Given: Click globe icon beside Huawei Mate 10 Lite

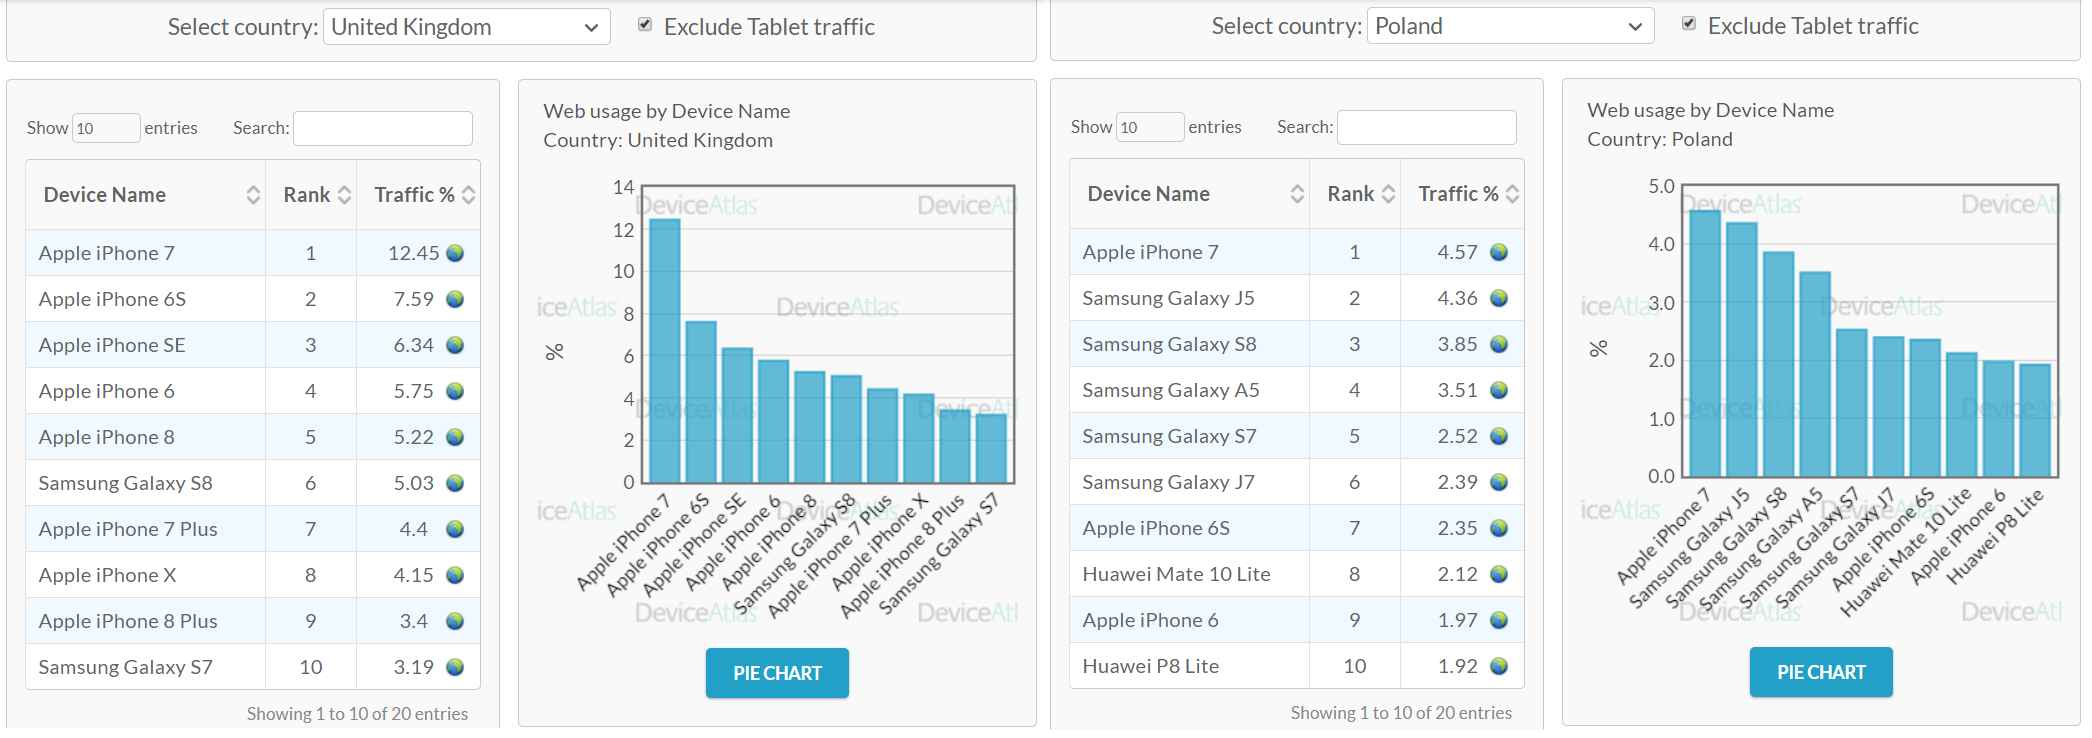Looking at the screenshot, I should [1499, 574].
